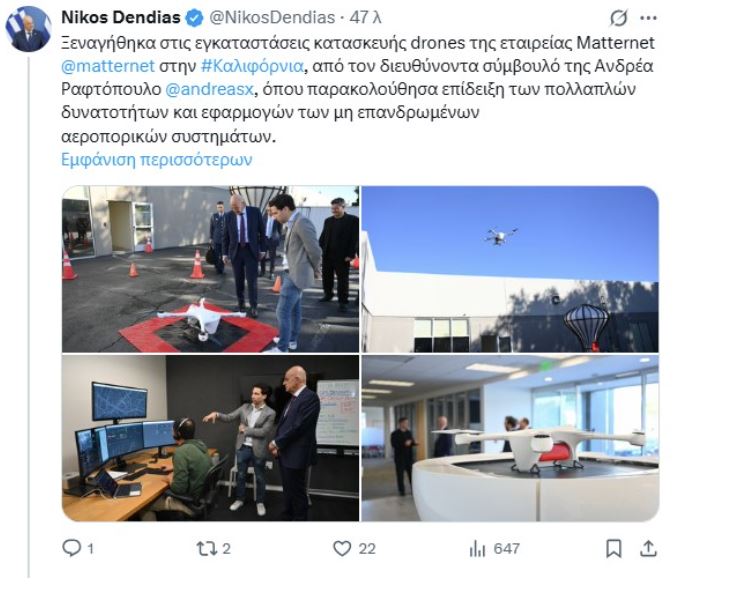The image size is (731, 593).
Task: Open photo of drone flying in blue sky
Action: [510, 269]
